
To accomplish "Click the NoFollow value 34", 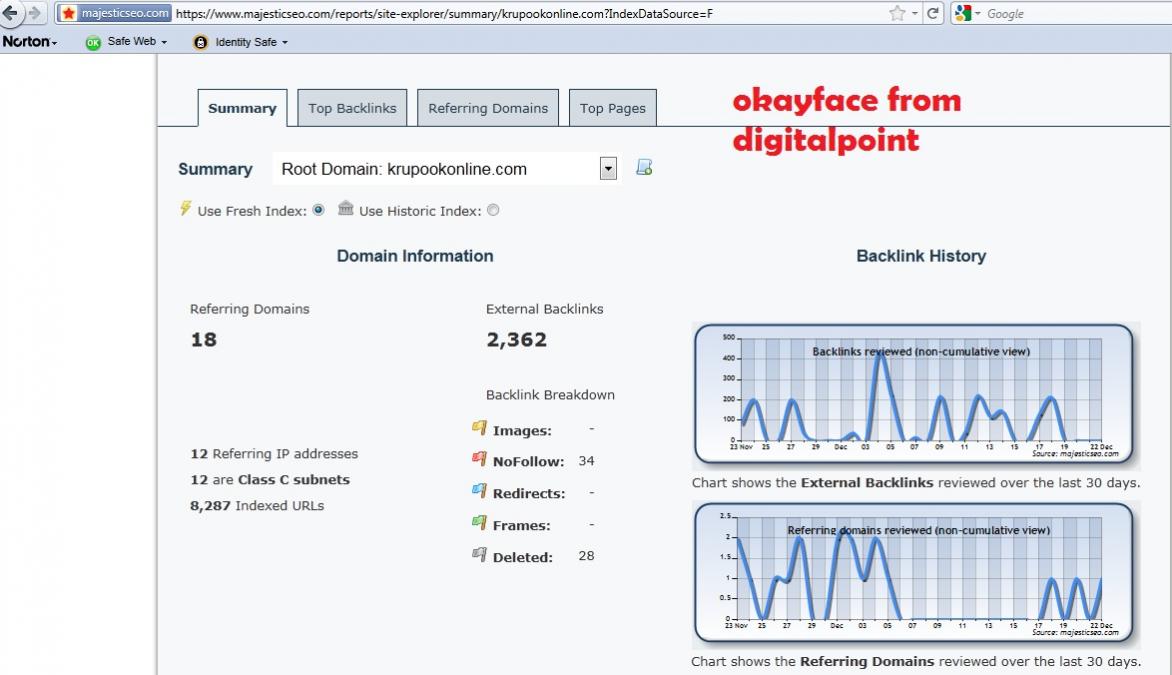I will coord(586,461).
